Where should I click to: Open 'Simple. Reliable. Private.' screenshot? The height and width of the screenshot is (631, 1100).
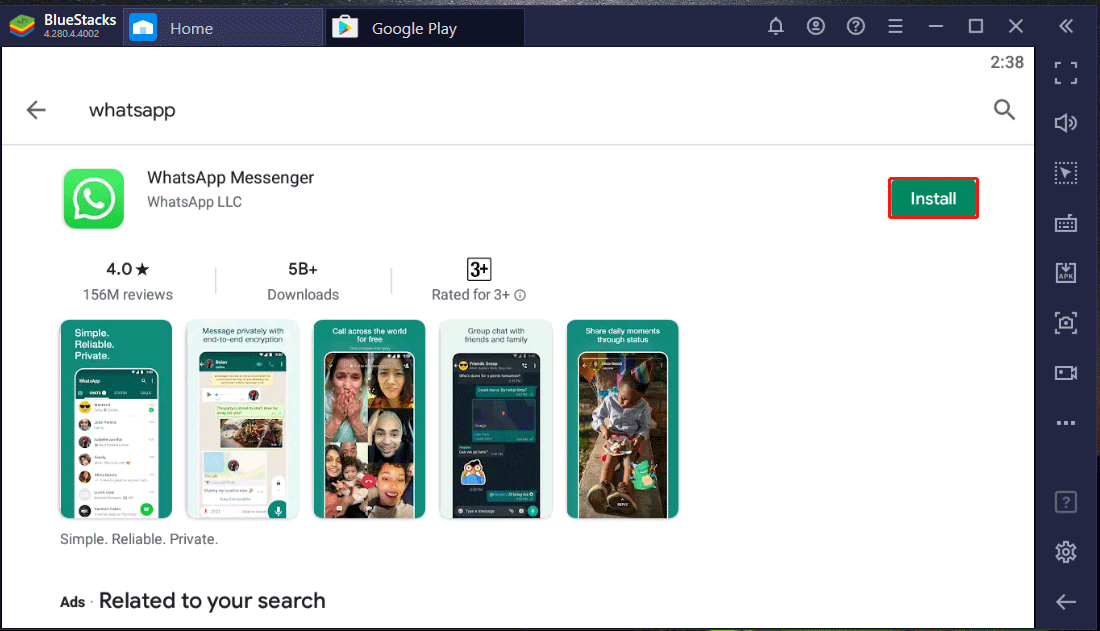[116, 419]
